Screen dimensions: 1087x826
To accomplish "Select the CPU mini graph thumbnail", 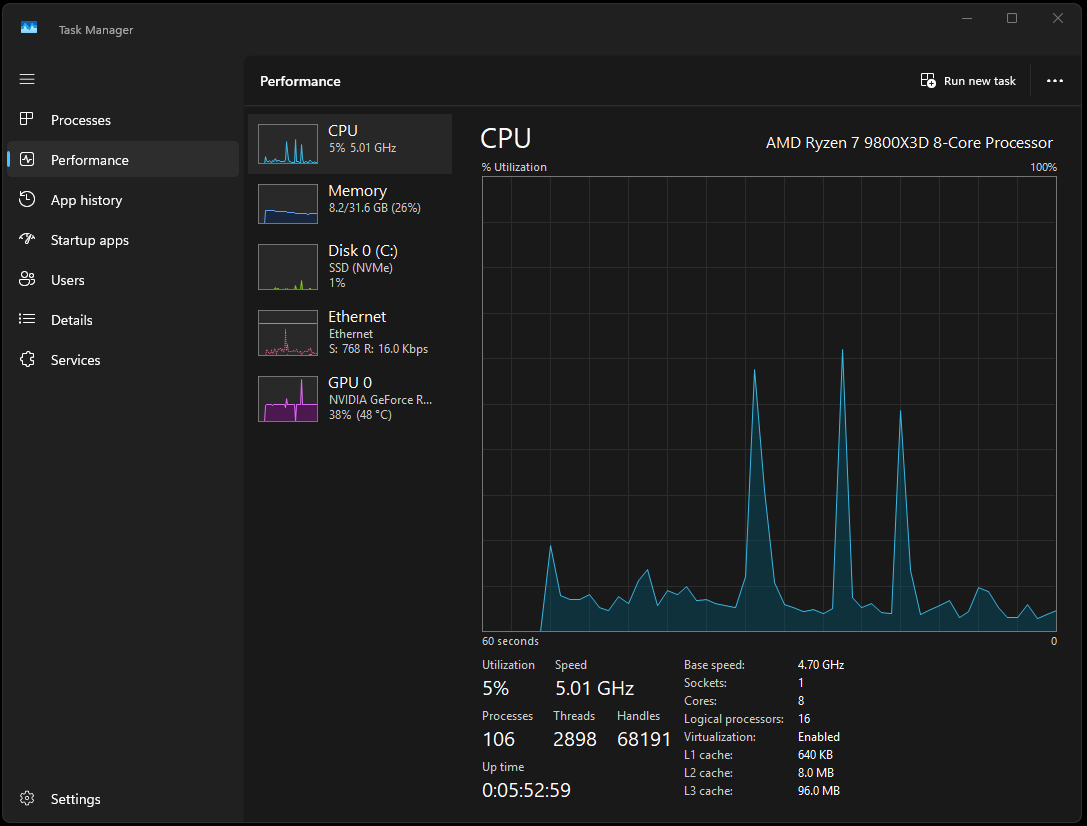I will click(288, 144).
